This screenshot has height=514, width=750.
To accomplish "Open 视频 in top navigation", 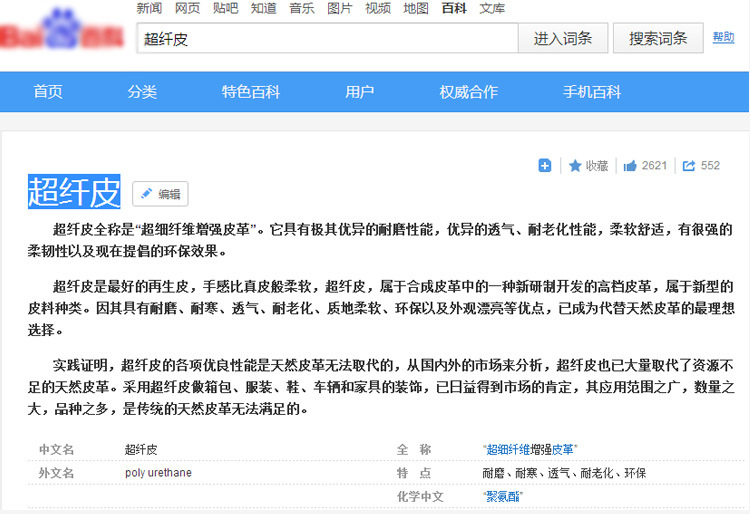I will tap(378, 8).
